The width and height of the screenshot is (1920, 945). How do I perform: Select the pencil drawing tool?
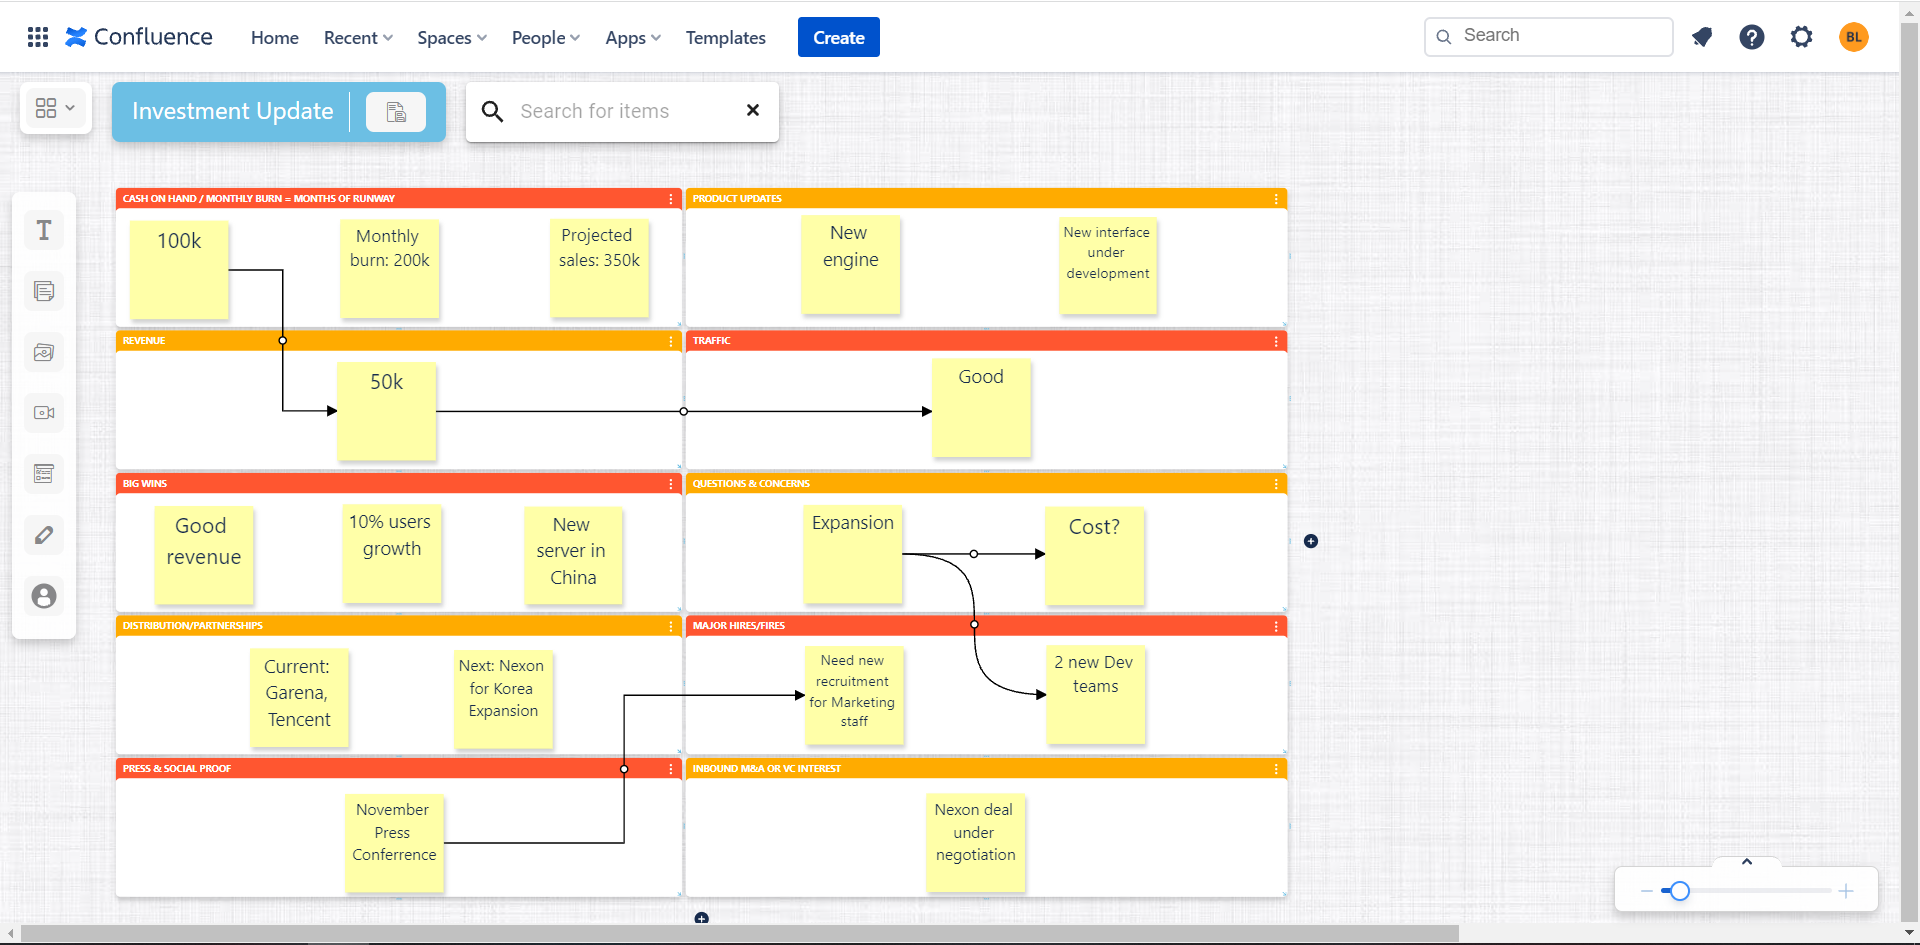(43, 535)
